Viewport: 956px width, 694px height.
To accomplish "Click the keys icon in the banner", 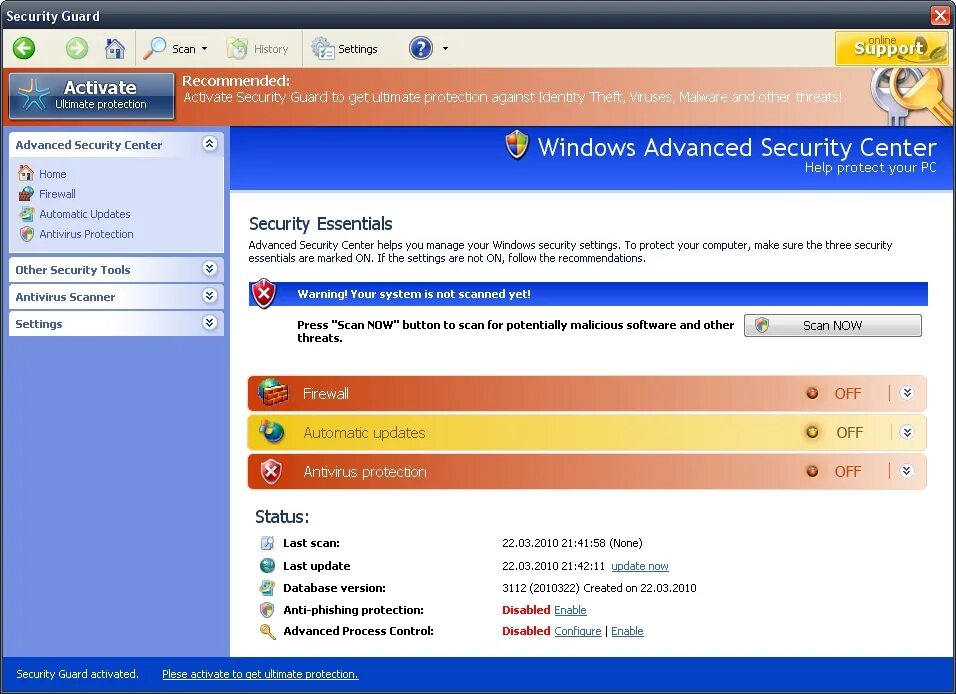I will click(910, 96).
